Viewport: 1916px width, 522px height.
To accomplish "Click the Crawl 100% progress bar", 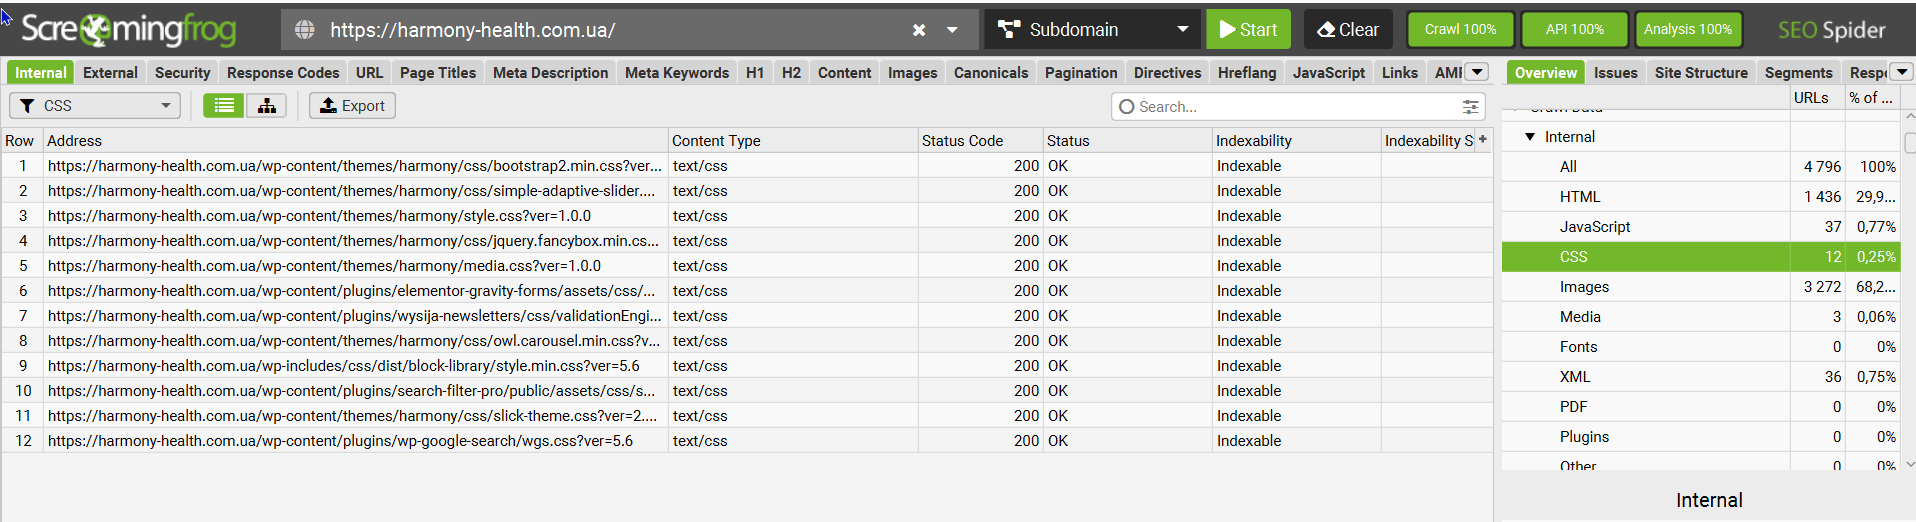I will click(1460, 30).
